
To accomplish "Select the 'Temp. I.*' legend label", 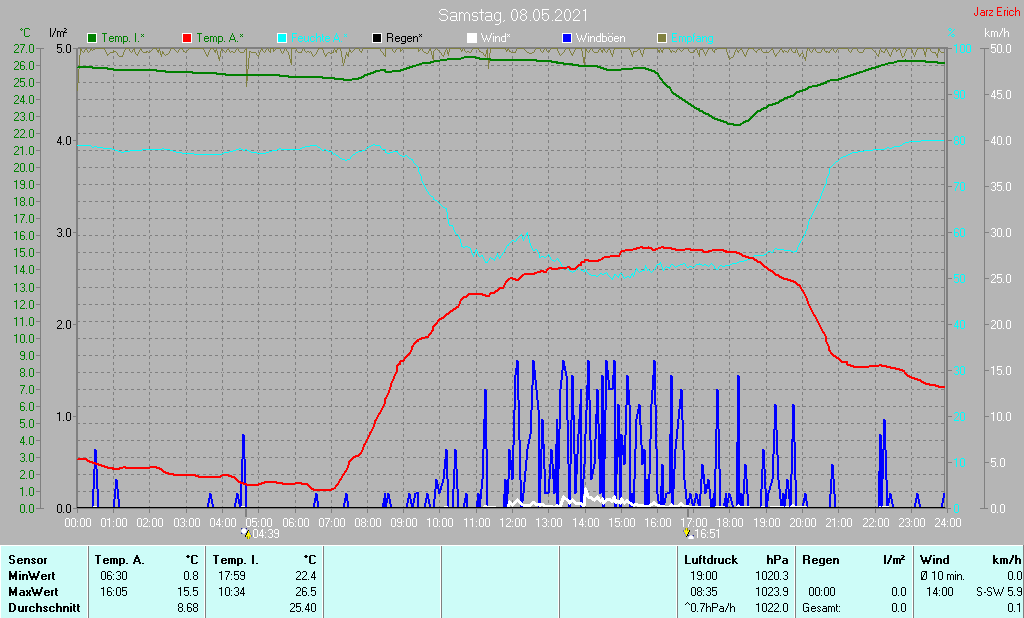I will pos(125,38).
